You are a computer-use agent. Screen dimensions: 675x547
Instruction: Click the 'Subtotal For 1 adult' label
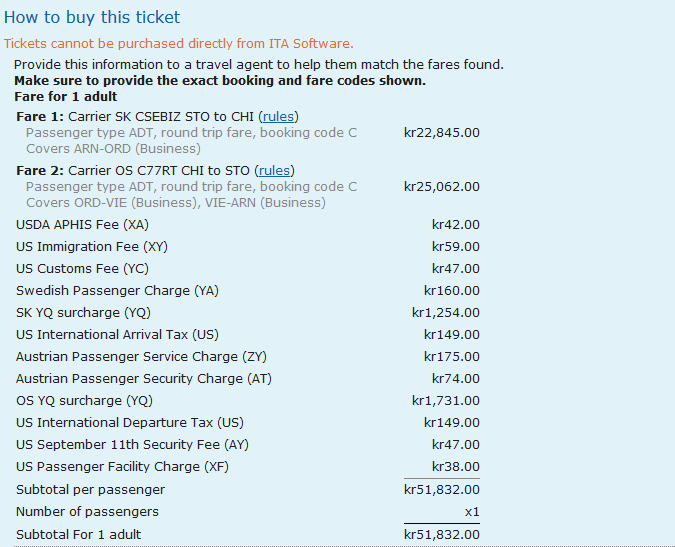[79, 535]
